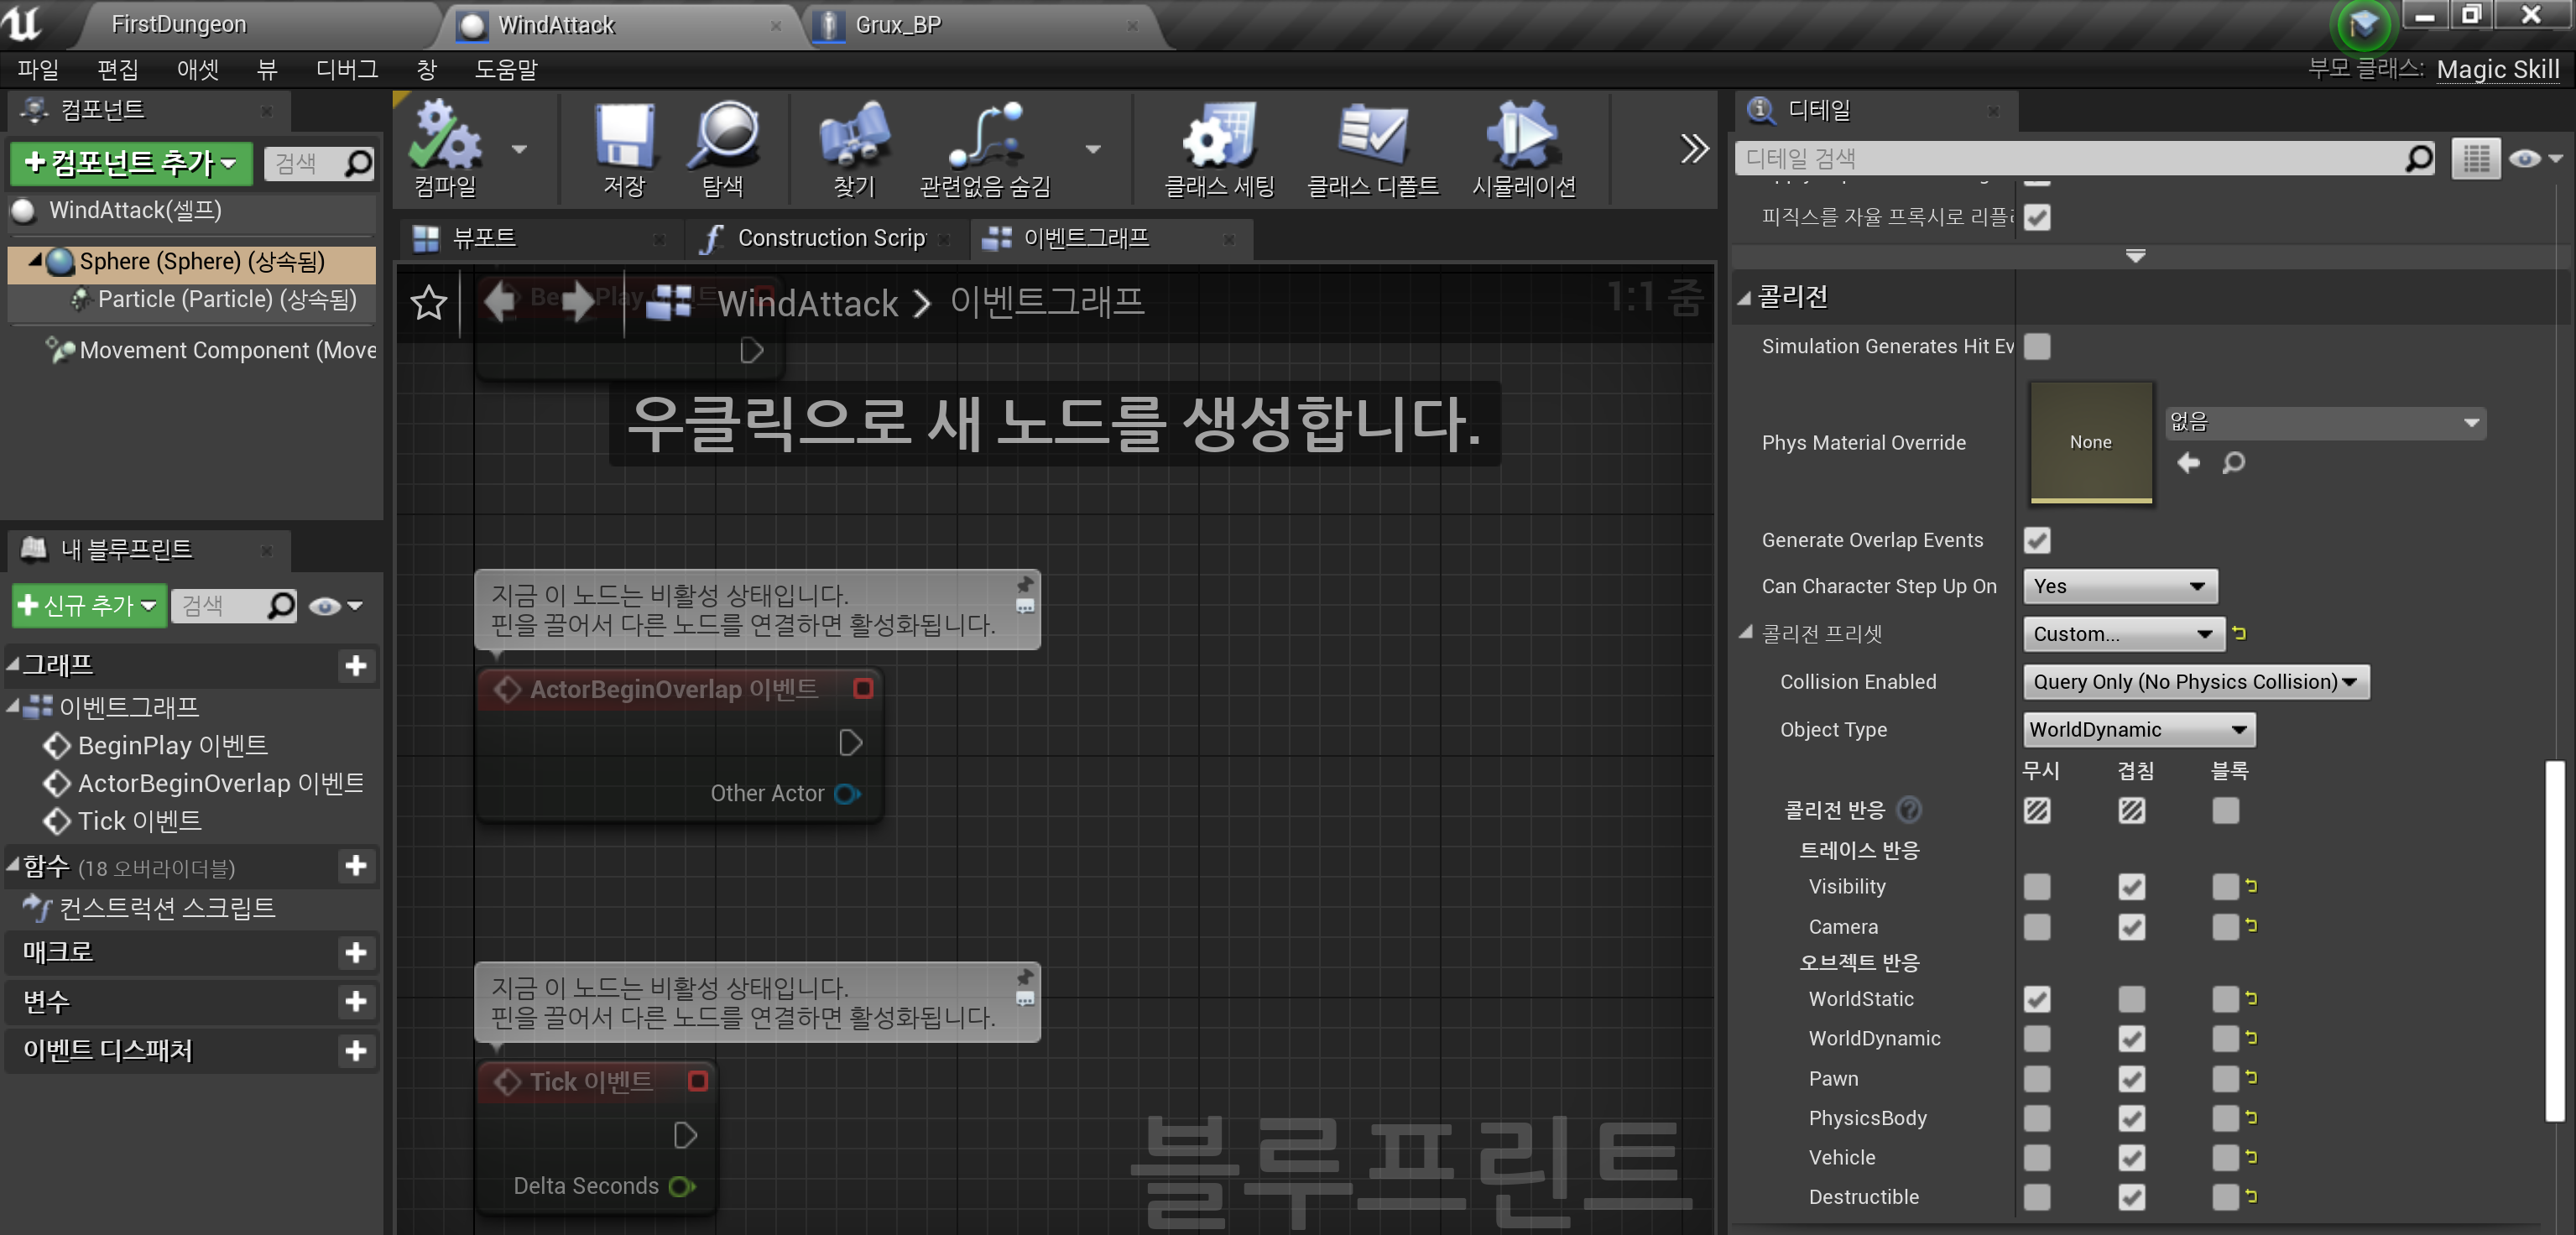Disable Generate Overlap Events
This screenshot has height=1235, width=2576.
coord(2038,540)
